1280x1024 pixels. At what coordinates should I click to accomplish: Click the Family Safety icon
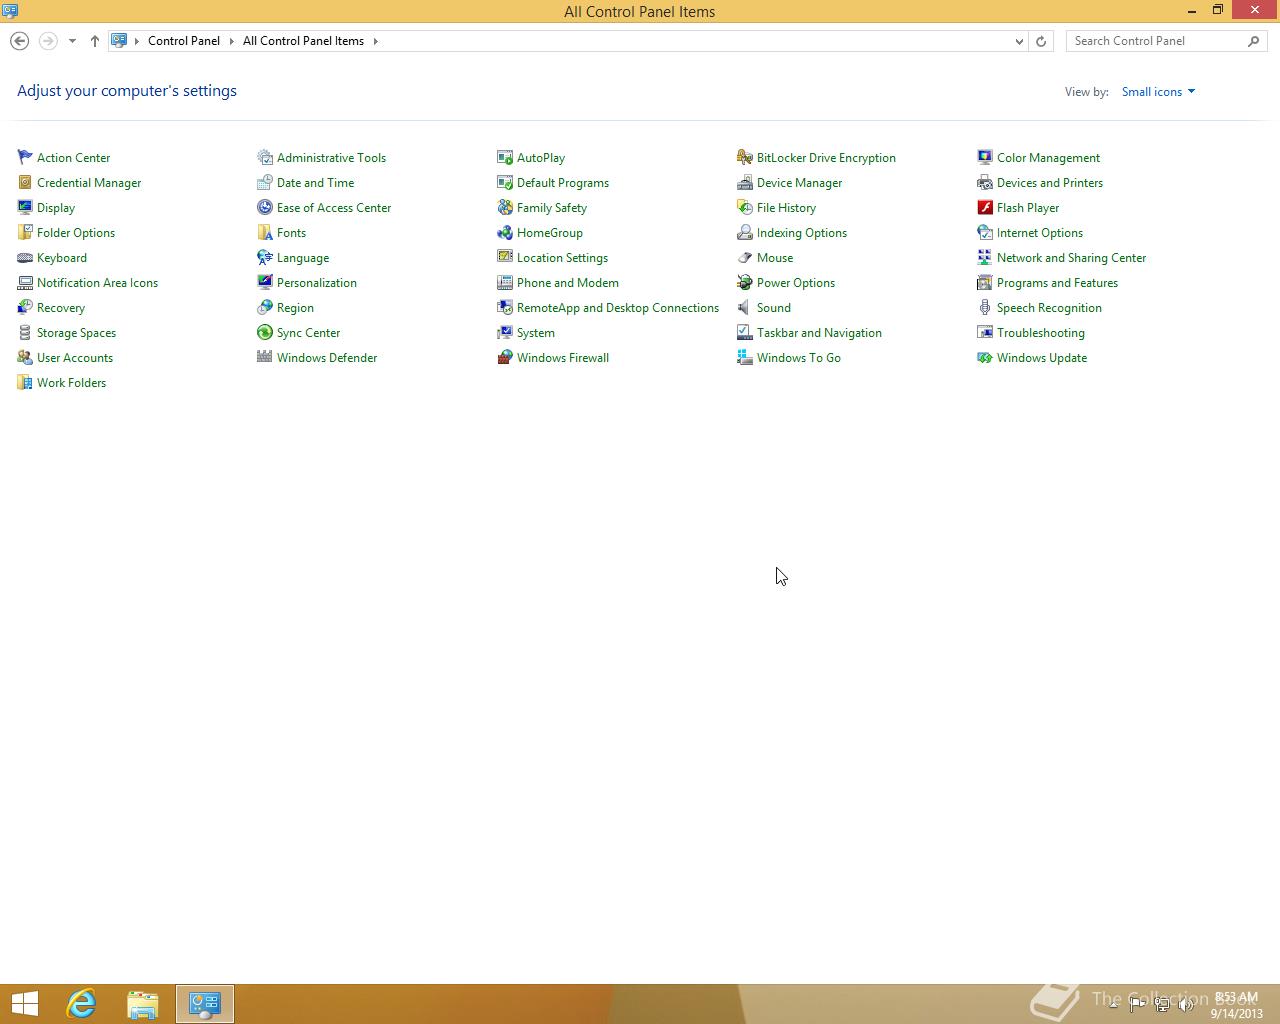pos(505,207)
